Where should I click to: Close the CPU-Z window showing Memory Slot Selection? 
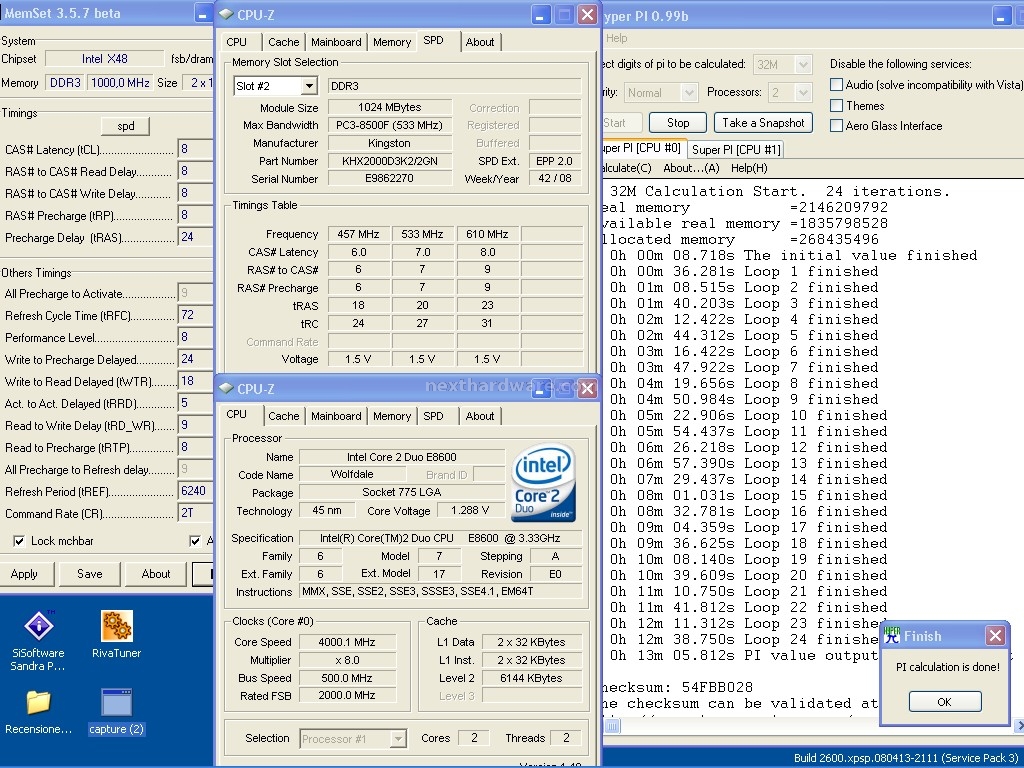point(587,14)
